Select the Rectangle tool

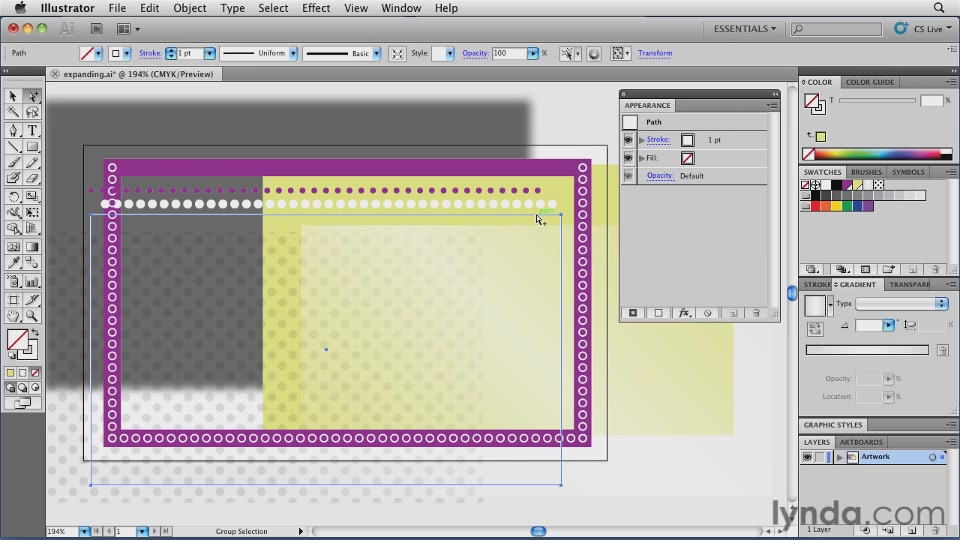tap(32, 147)
